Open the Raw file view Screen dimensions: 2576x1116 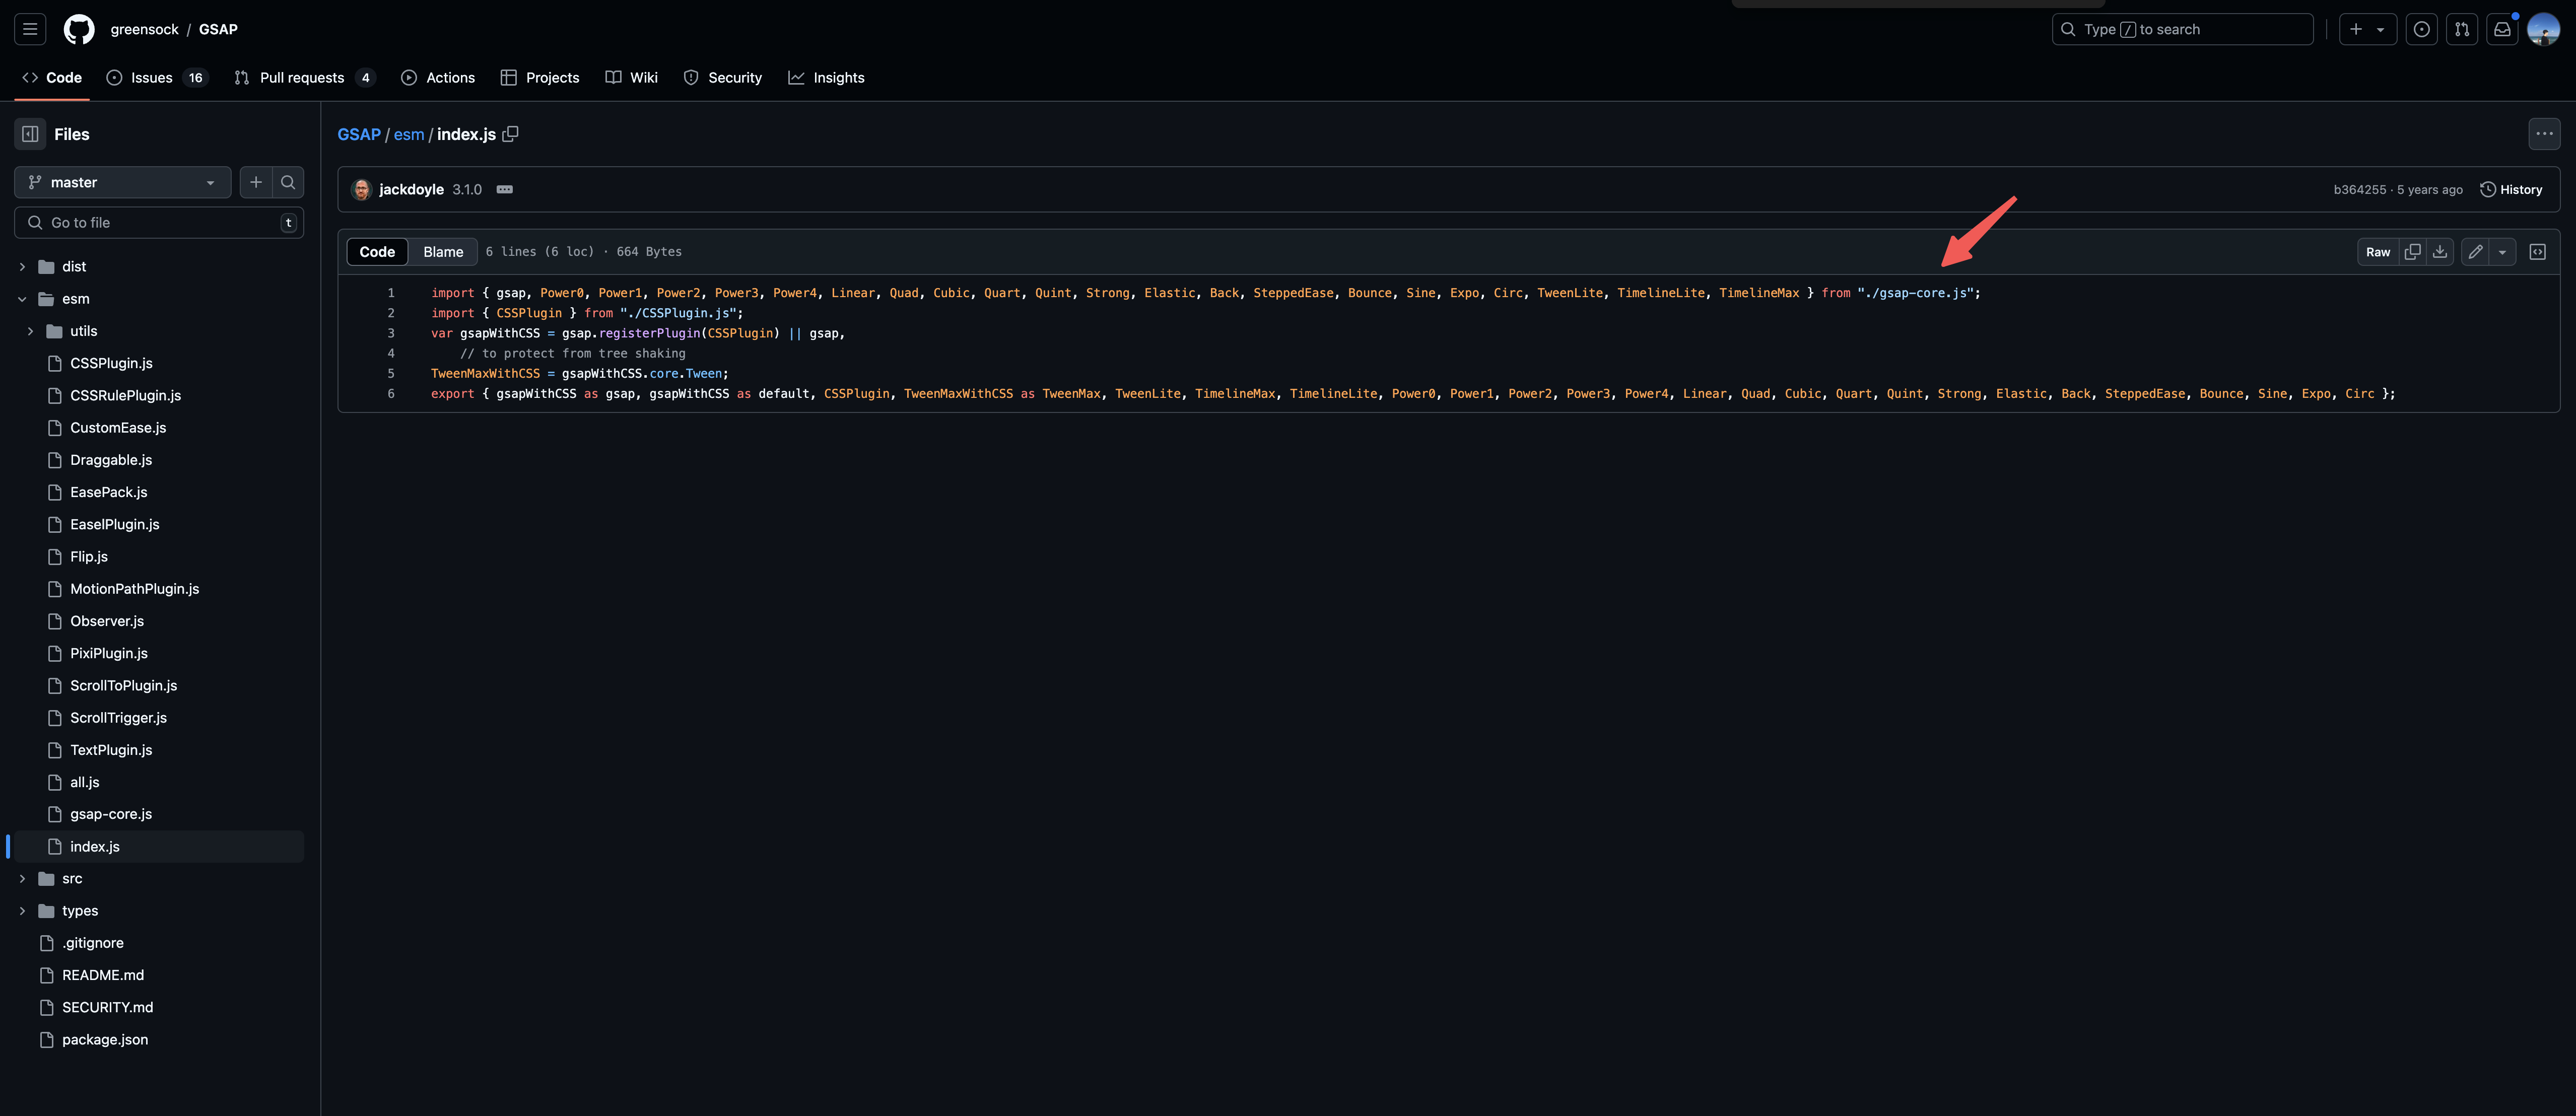tap(2378, 252)
